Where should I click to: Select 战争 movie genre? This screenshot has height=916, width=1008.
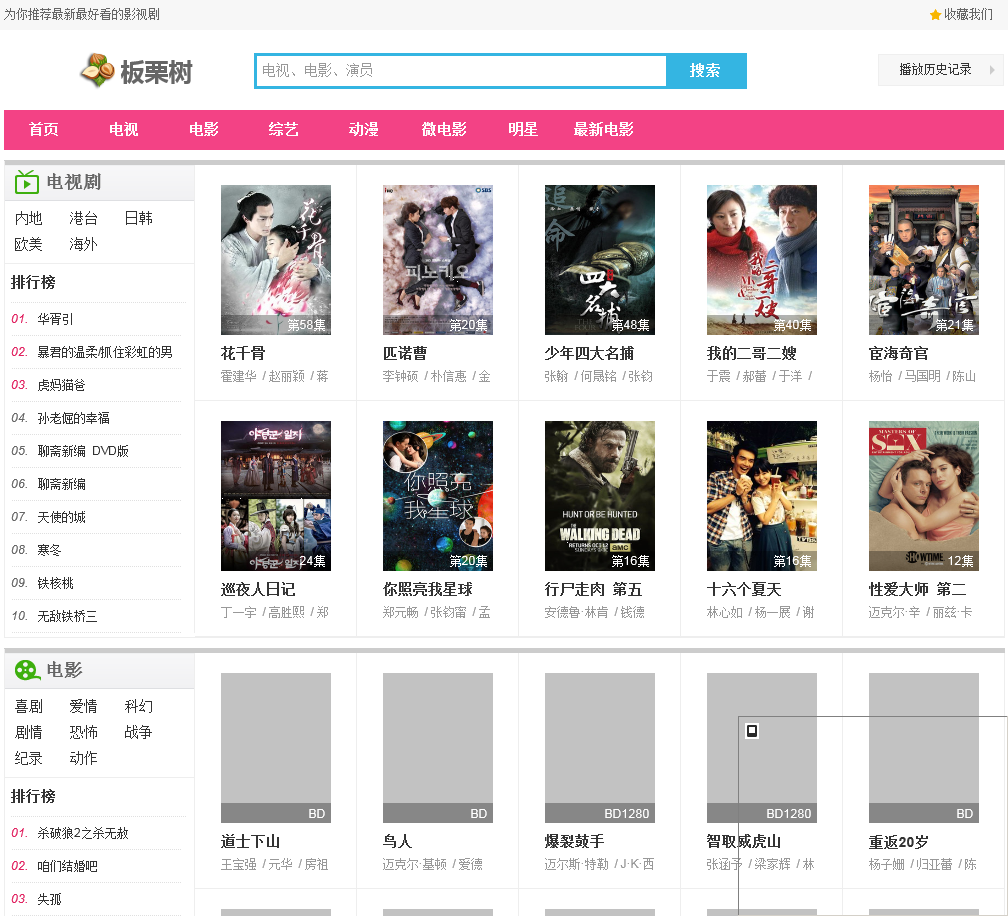[138, 732]
